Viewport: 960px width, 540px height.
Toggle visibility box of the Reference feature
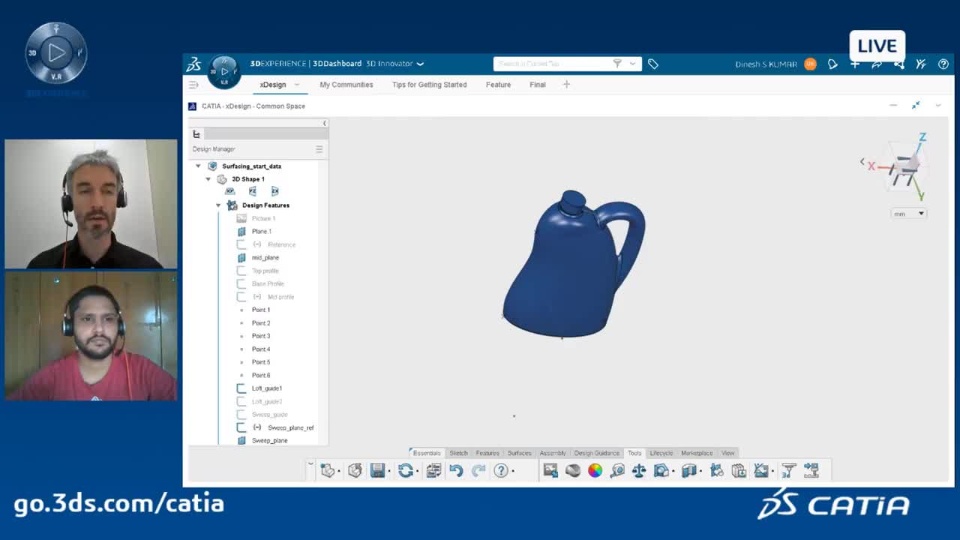(241, 244)
